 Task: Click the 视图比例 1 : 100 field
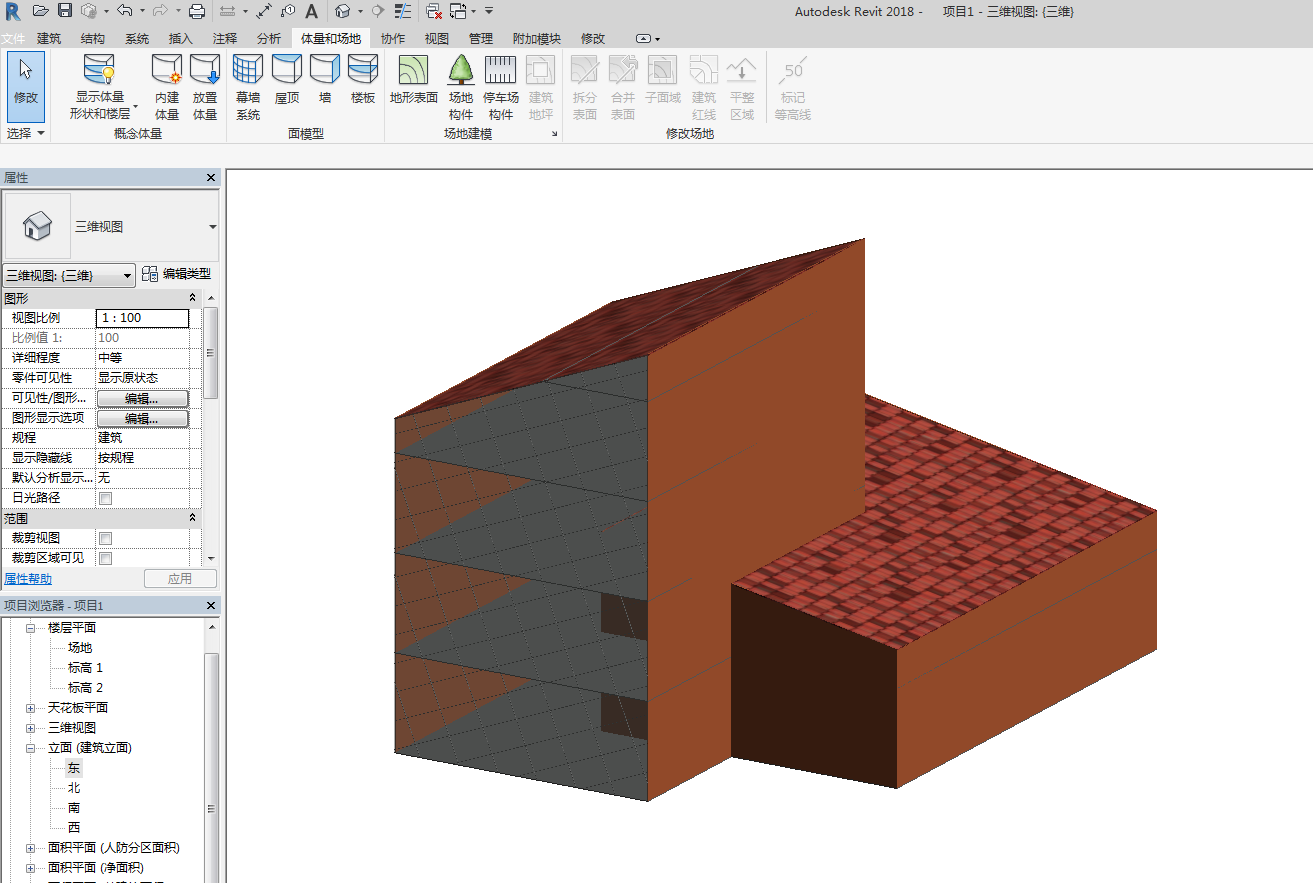[x=142, y=318]
